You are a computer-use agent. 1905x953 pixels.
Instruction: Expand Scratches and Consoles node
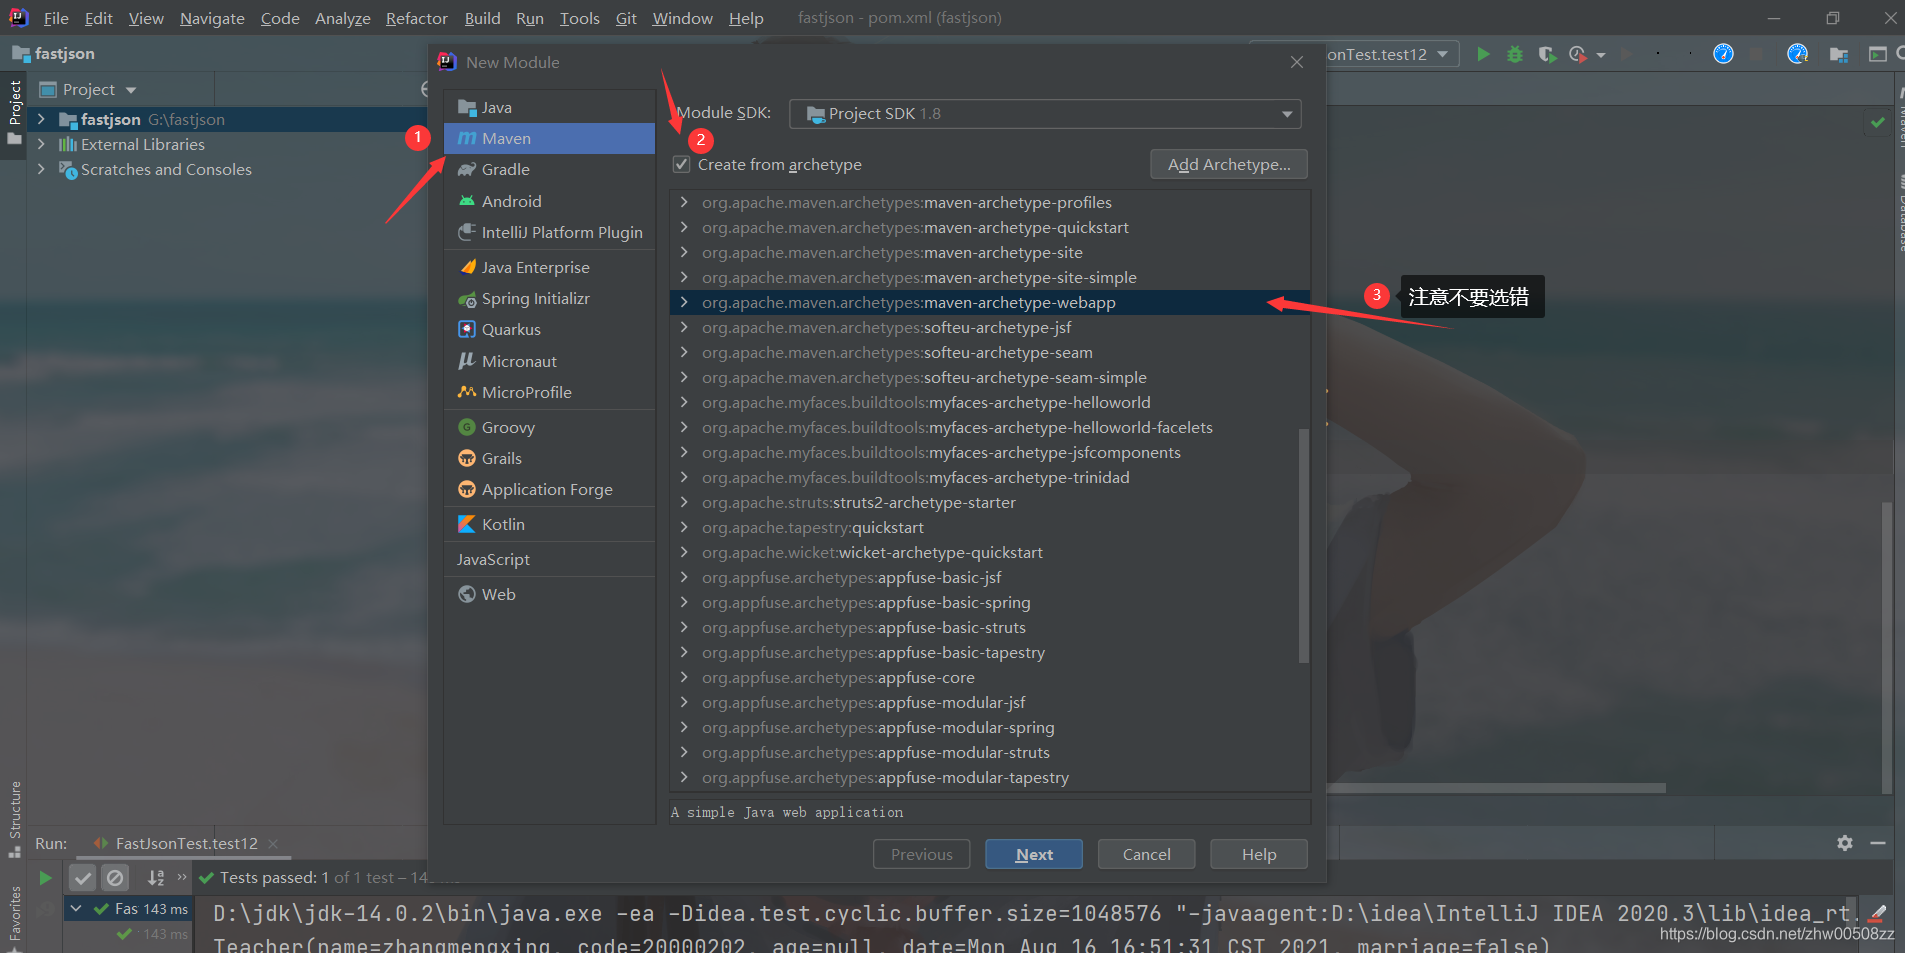(41, 169)
